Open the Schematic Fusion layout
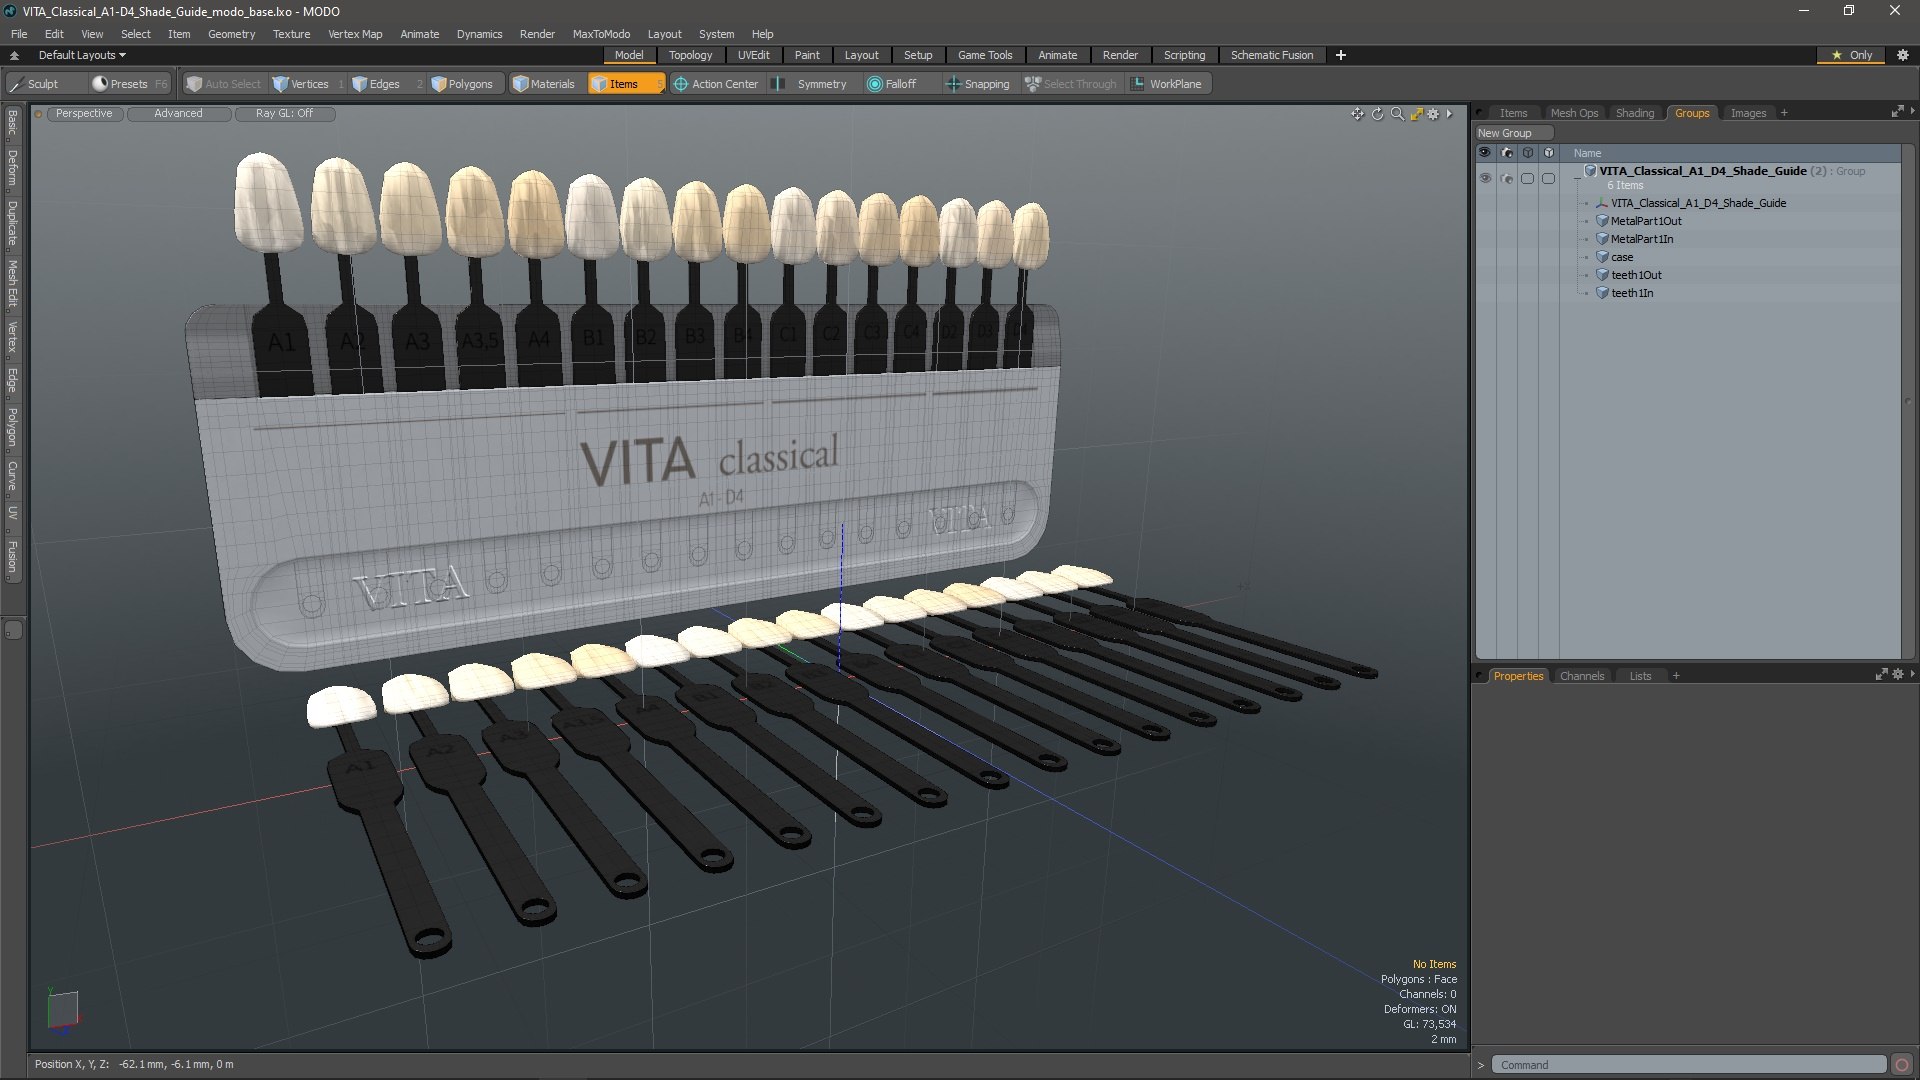Viewport: 1920px width, 1080px height. [1271, 55]
